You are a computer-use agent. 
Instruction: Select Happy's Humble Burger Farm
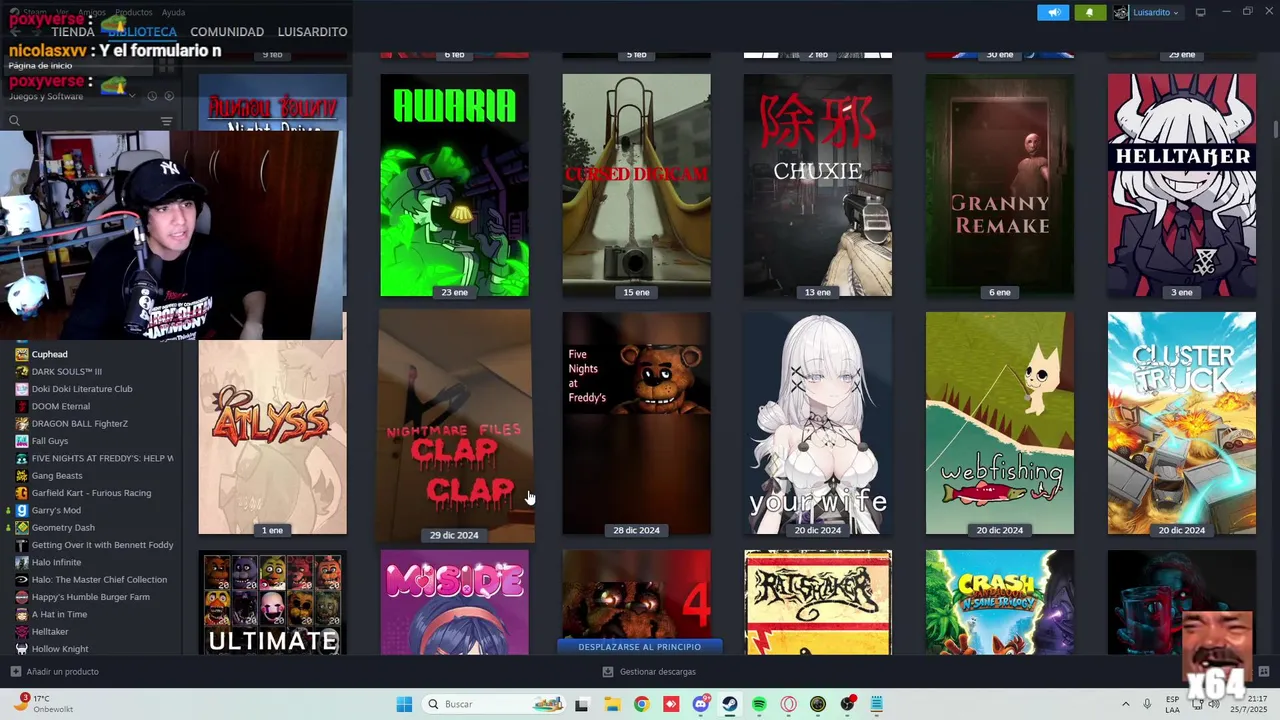pos(92,597)
